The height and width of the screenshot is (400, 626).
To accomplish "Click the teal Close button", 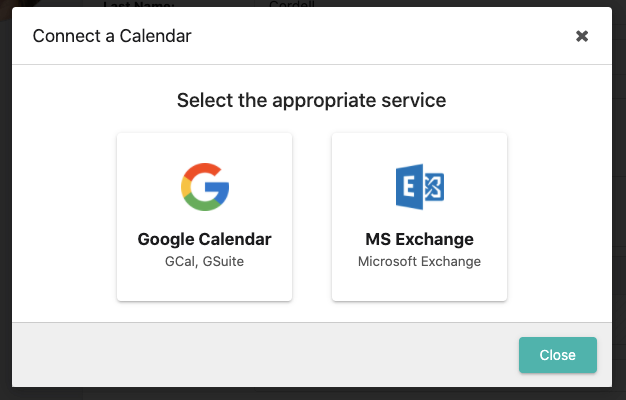I will [x=558, y=355].
